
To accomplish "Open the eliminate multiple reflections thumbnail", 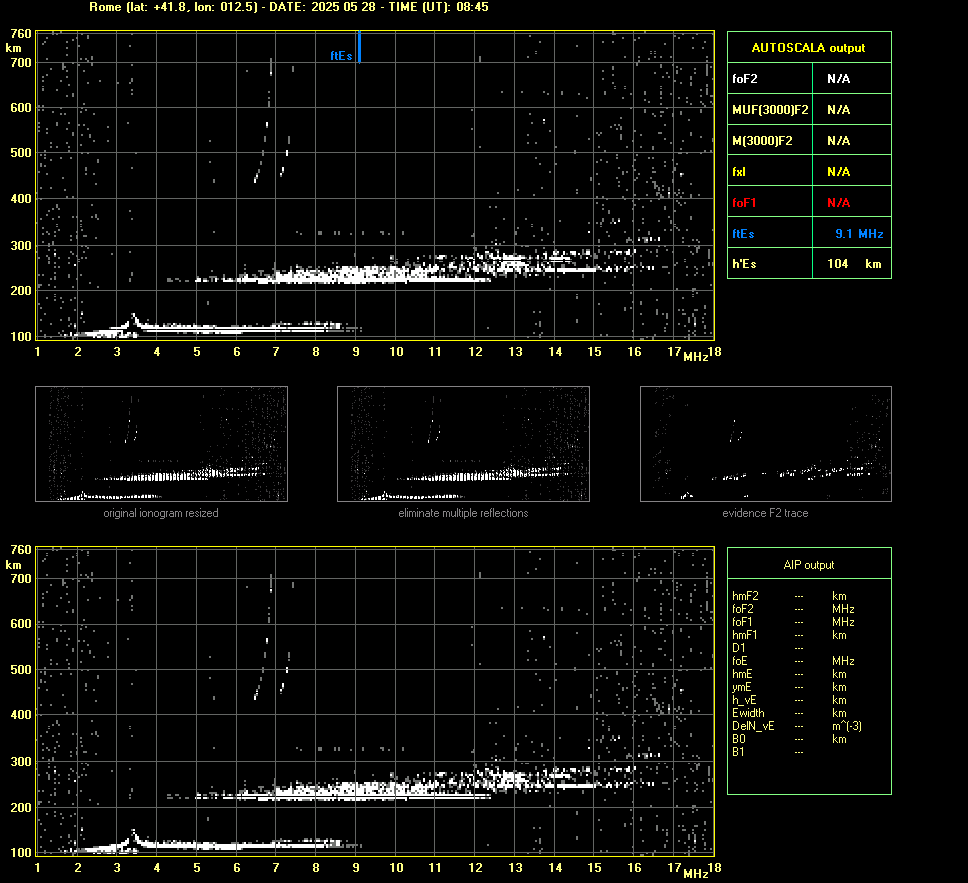I will point(463,444).
